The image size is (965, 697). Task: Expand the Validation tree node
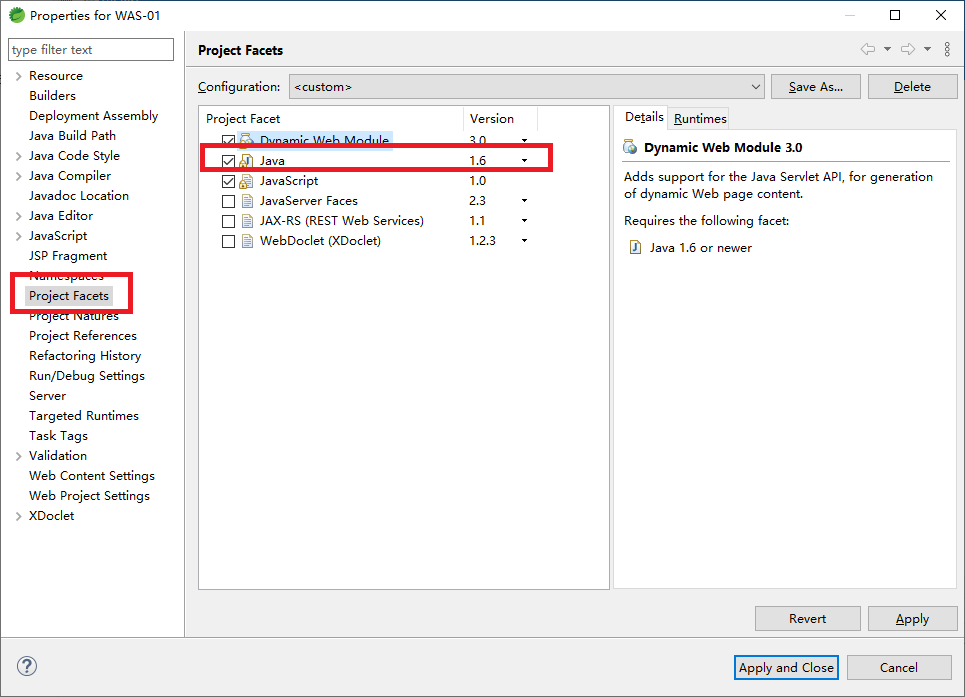[x=18, y=456]
